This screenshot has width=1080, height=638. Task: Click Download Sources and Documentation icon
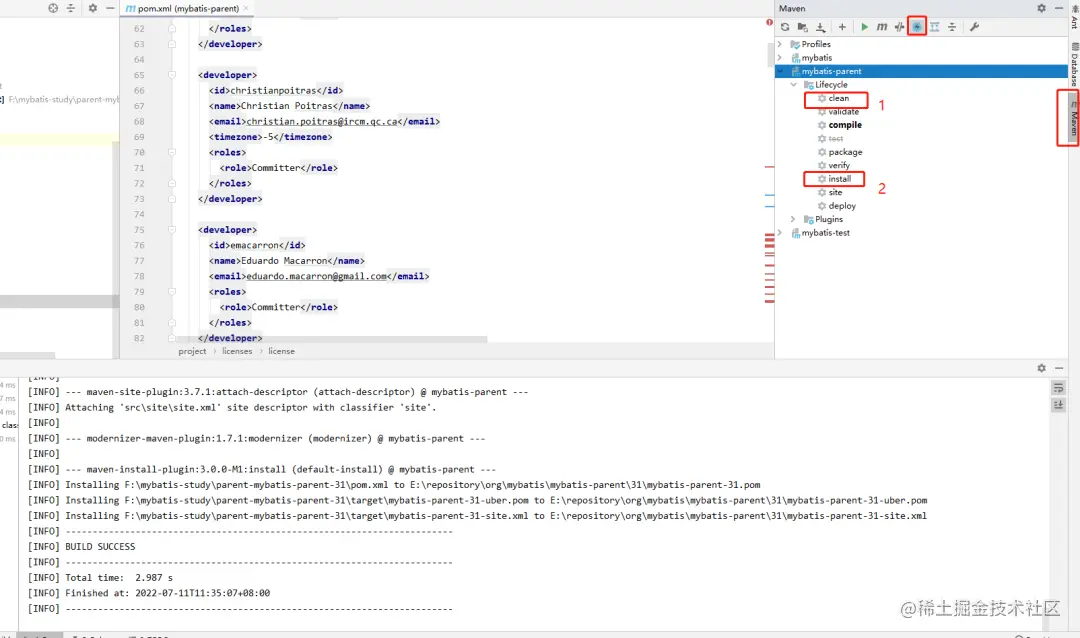point(820,27)
